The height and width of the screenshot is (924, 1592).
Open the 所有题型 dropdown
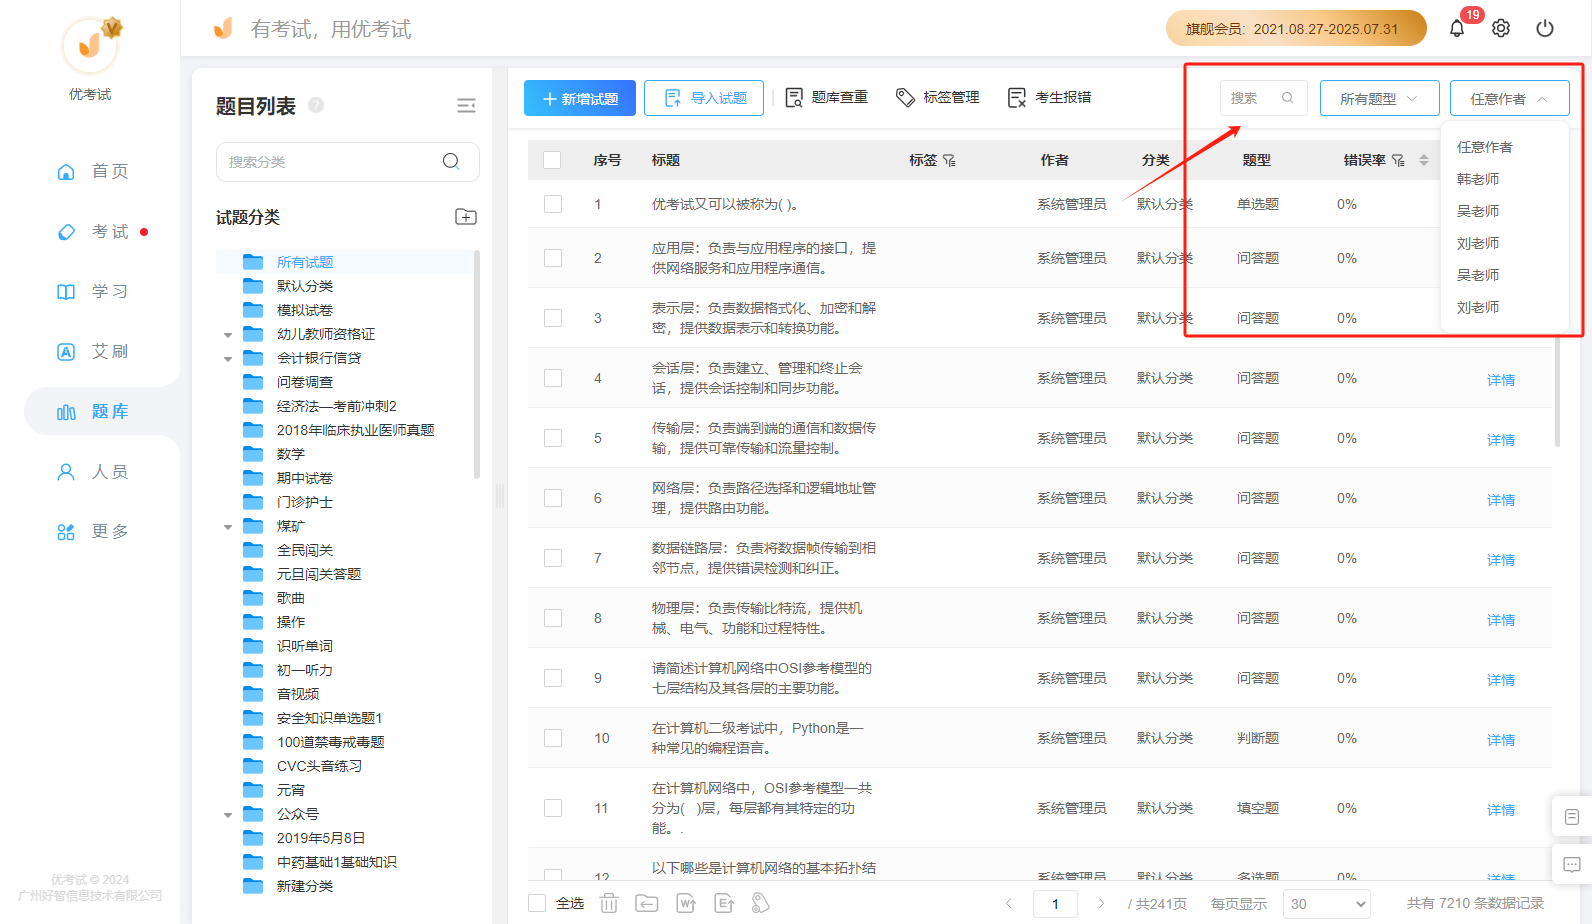pos(1380,98)
